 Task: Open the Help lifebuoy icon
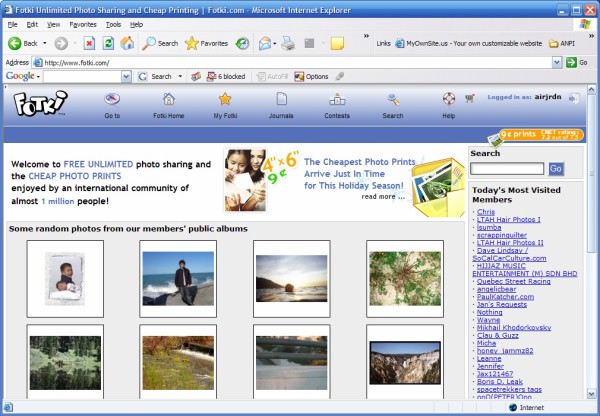pos(448,99)
